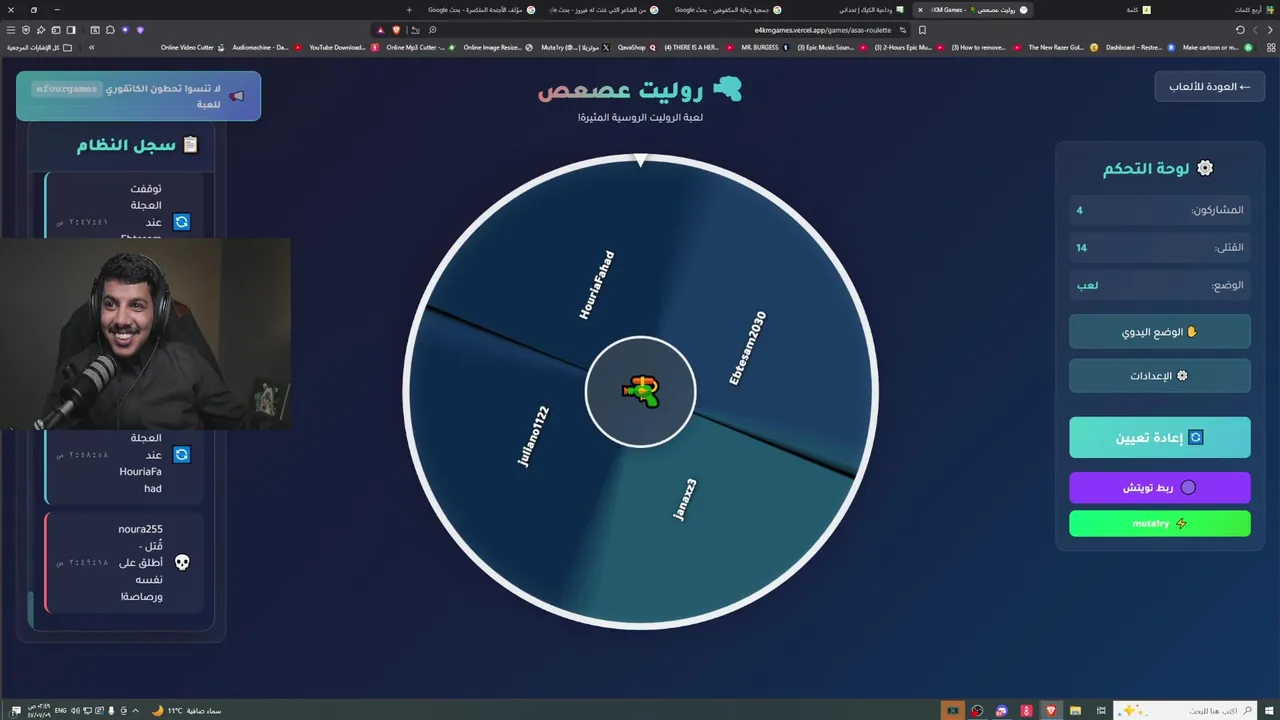Click the المشاركون participants count value 4
This screenshot has width=1280, height=720.
tap(1079, 210)
